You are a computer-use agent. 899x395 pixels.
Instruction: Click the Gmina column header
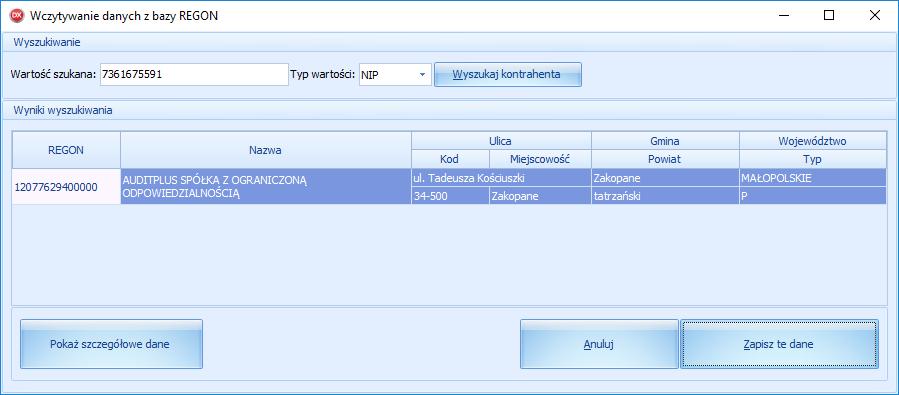(x=665, y=140)
